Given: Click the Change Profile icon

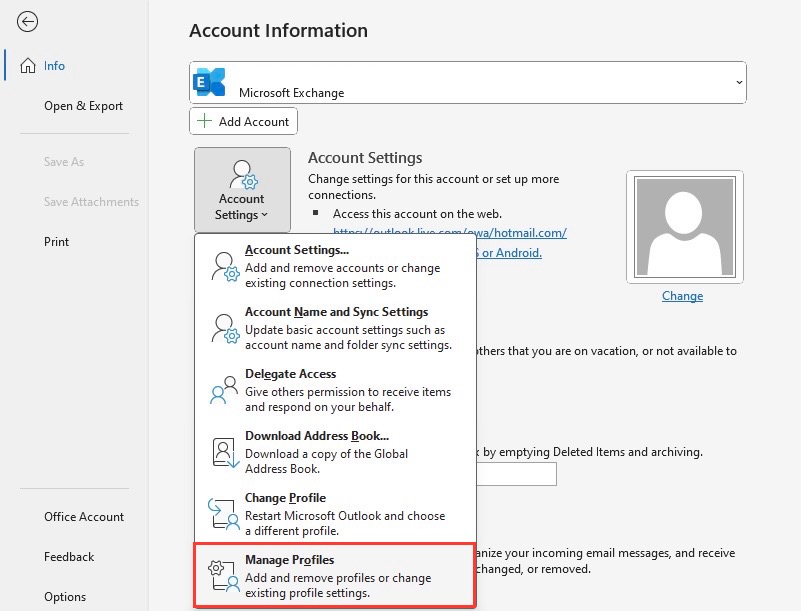Looking at the screenshot, I should pyautogui.click(x=224, y=514).
